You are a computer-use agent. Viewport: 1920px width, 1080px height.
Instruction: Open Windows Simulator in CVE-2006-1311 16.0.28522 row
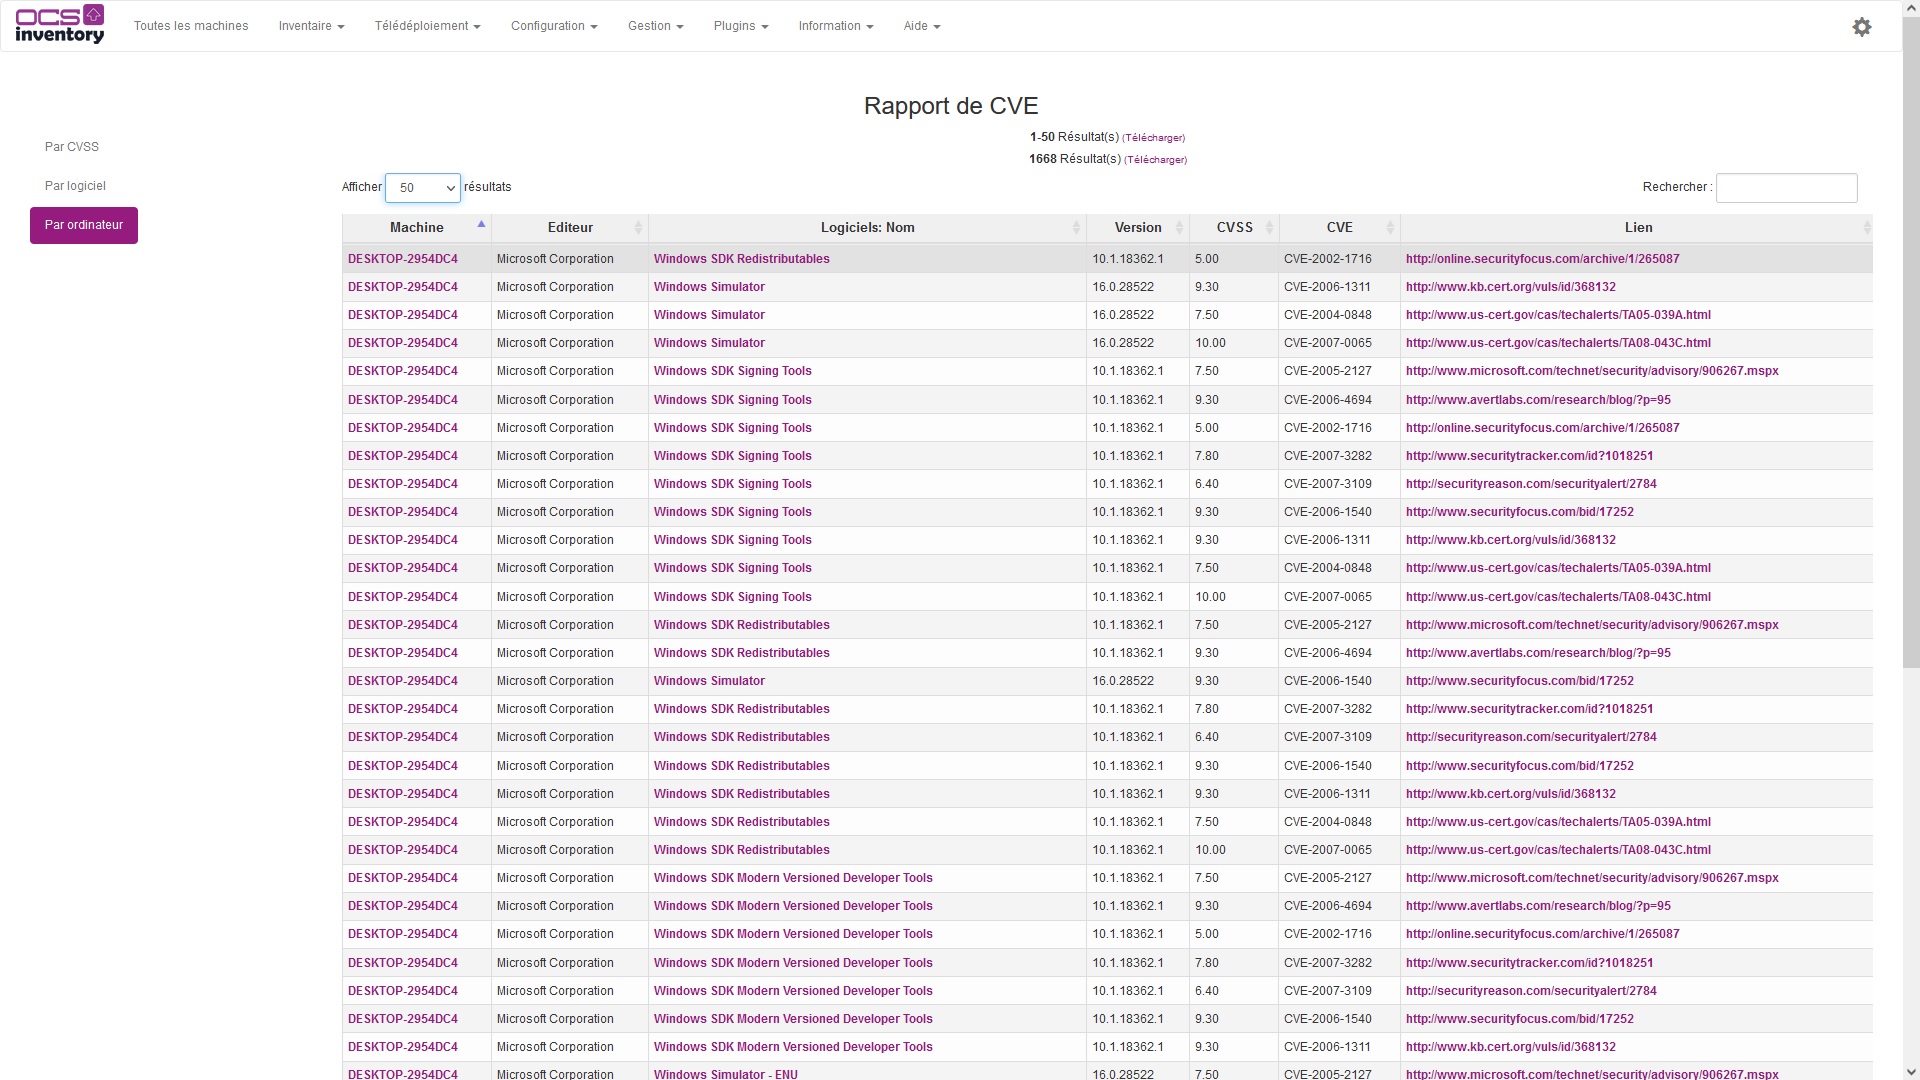[x=709, y=287]
